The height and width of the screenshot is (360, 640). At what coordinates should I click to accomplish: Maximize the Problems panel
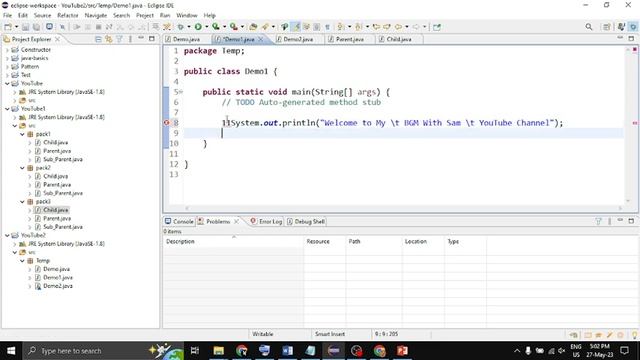(631, 221)
